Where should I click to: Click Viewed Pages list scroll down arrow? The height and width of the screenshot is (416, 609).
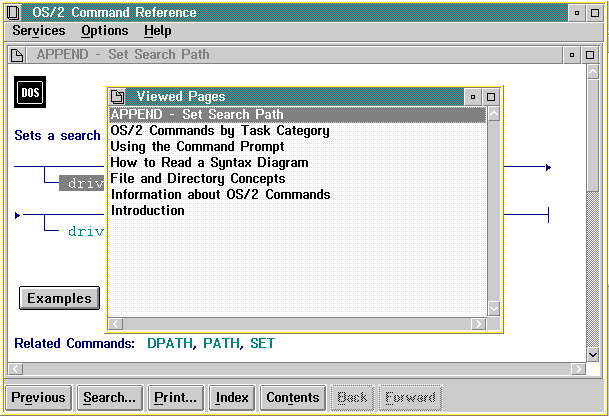494,309
